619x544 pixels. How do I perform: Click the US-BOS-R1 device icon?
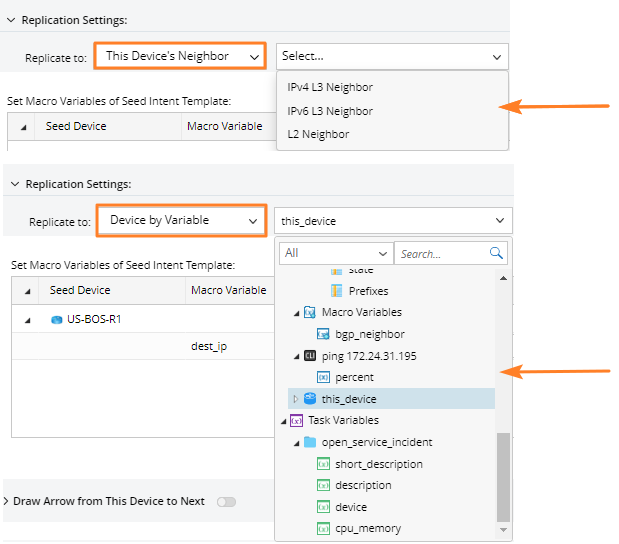(x=57, y=319)
